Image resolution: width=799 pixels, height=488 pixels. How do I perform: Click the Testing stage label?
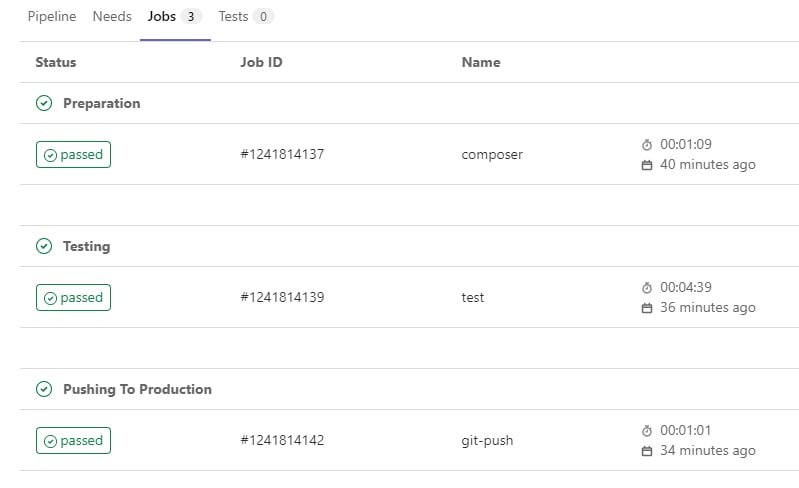click(x=87, y=247)
